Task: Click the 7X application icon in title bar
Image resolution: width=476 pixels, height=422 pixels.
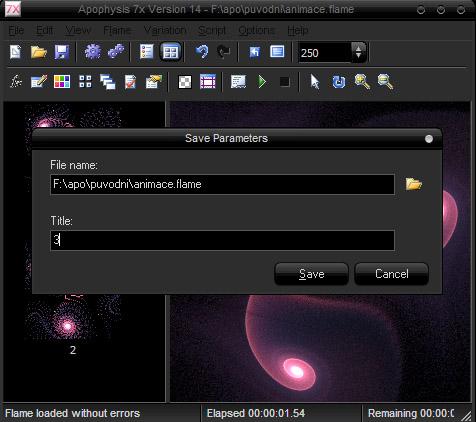Action: [13, 9]
